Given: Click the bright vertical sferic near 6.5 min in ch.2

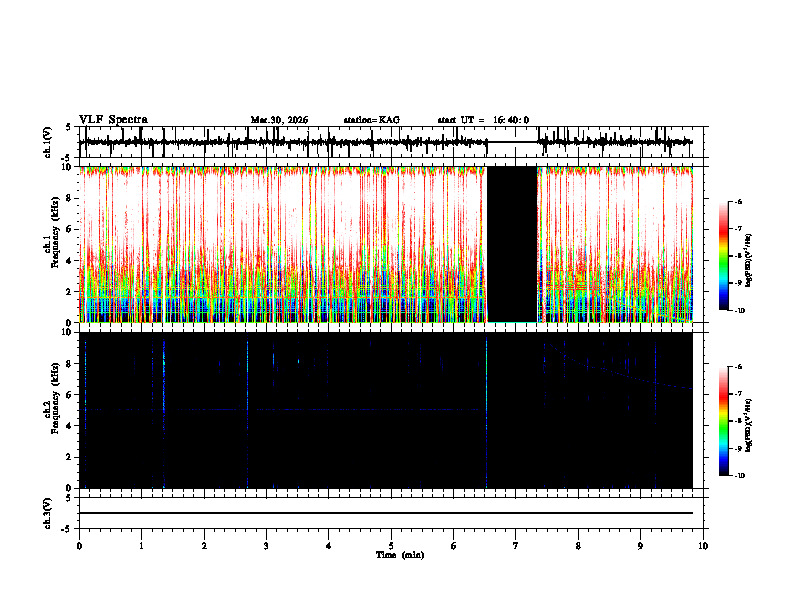Looking at the screenshot, I should tap(486, 410).
